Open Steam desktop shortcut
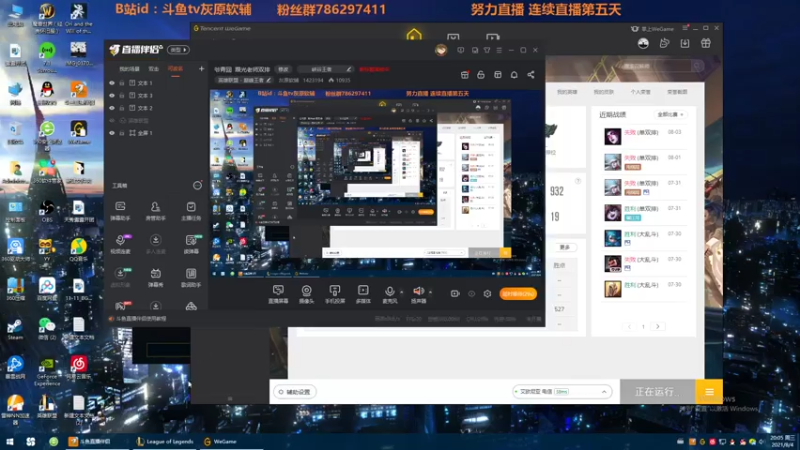The image size is (800, 450). pyautogui.click(x=15, y=330)
